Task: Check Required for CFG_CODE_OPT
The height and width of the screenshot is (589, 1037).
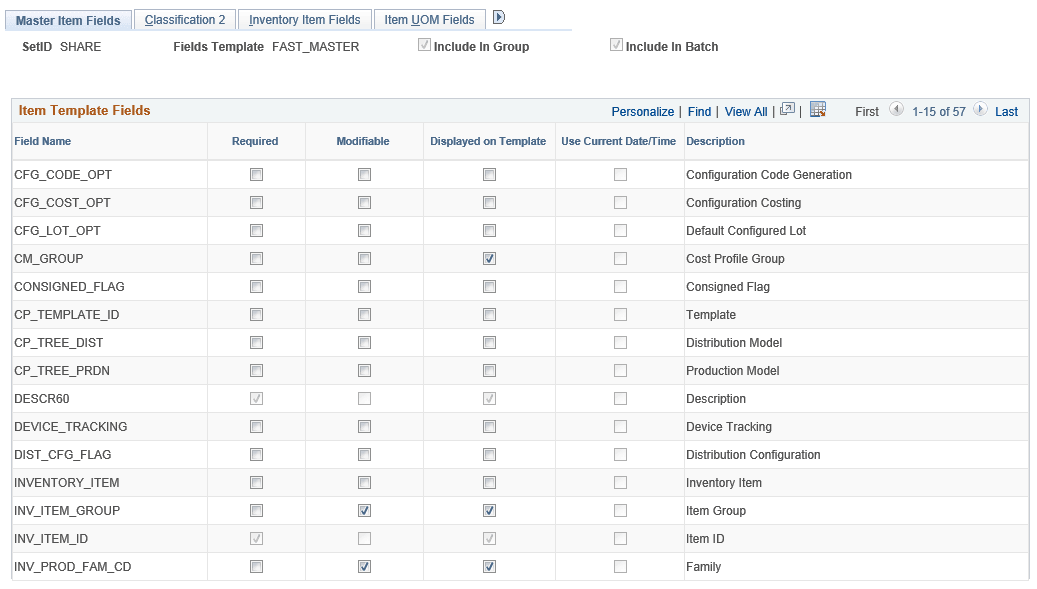Action: (x=256, y=174)
